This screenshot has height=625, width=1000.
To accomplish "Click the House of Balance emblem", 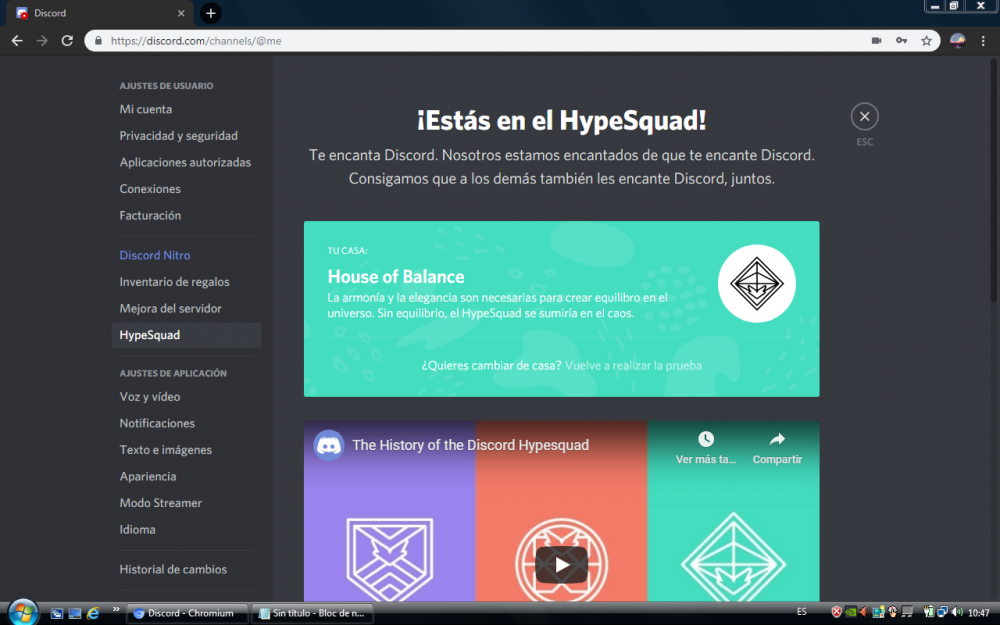I will (756, 284).
